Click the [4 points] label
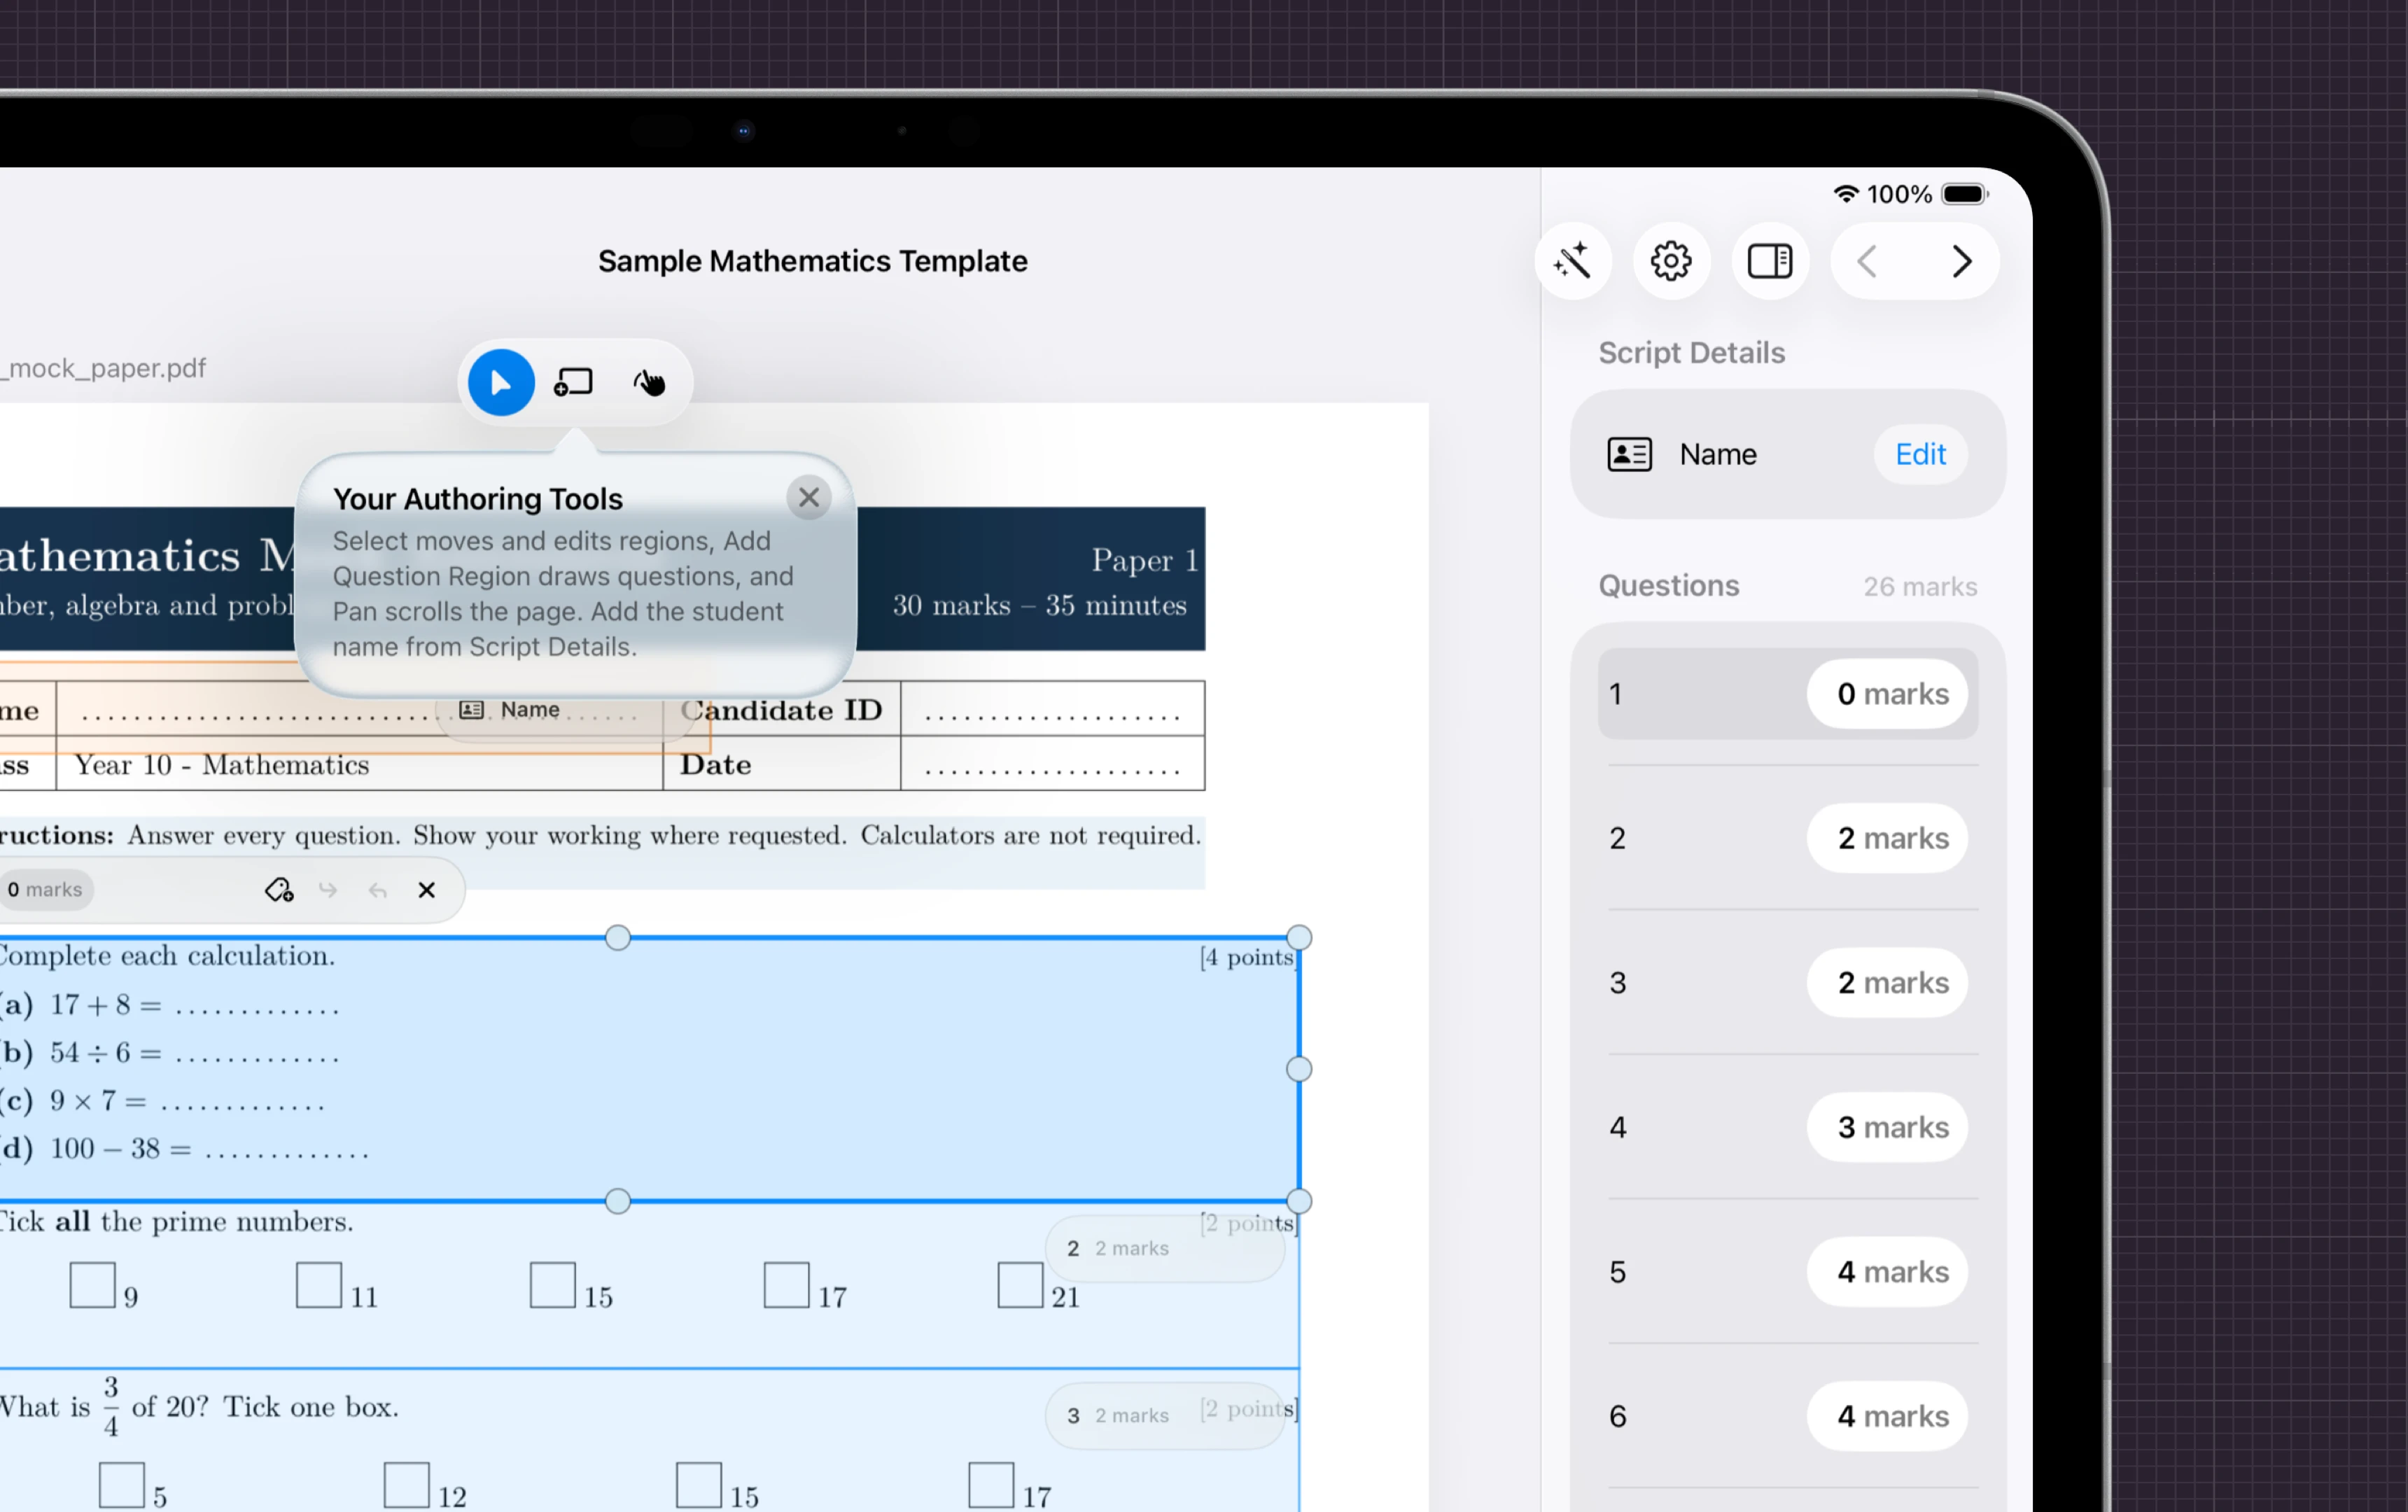Image resolution: width=2408 pixels, height=1512 pixels. click(x=1249, y=958)
